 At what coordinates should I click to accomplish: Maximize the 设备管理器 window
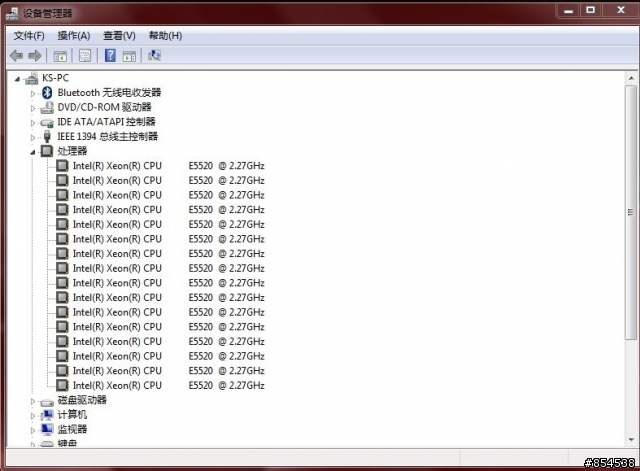[x=590, y=10]
